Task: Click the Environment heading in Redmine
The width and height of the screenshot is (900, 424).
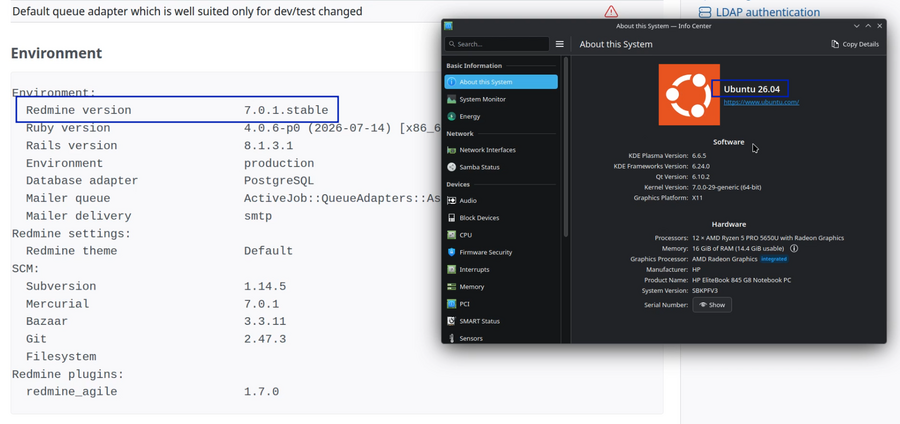Action: [x=56, y=53]
